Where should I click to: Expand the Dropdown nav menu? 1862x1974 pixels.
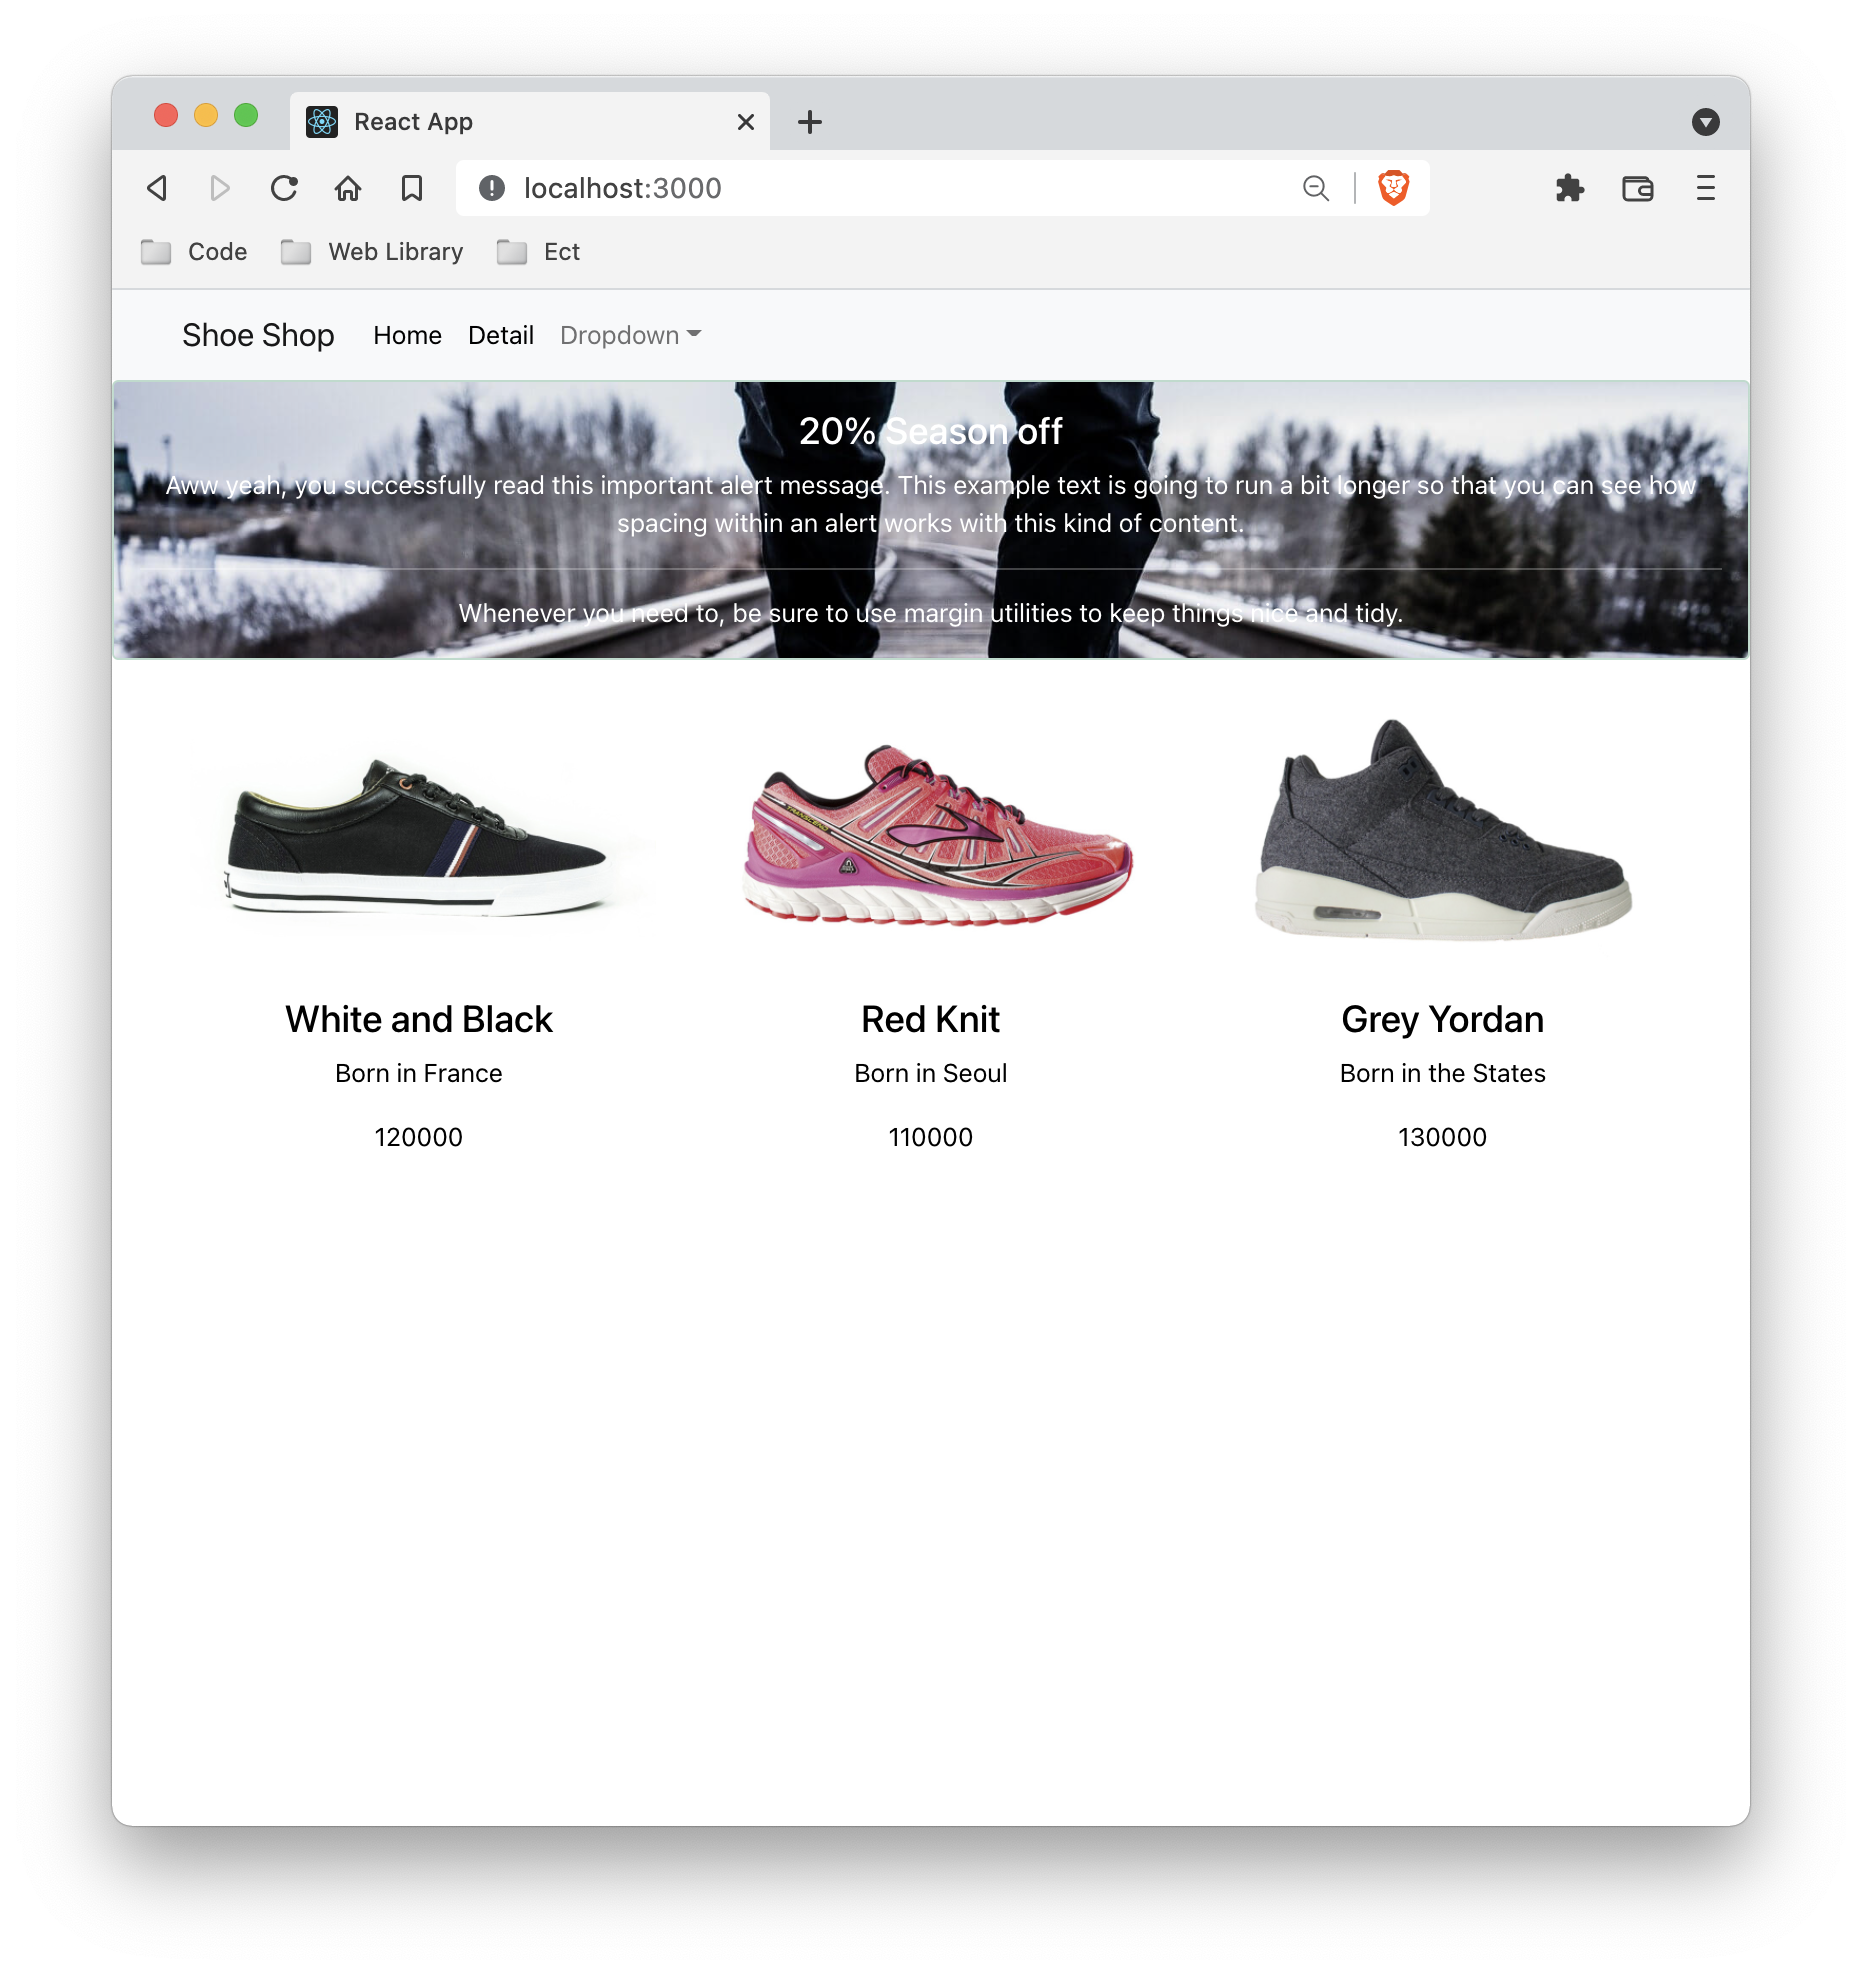pos(630,335)
